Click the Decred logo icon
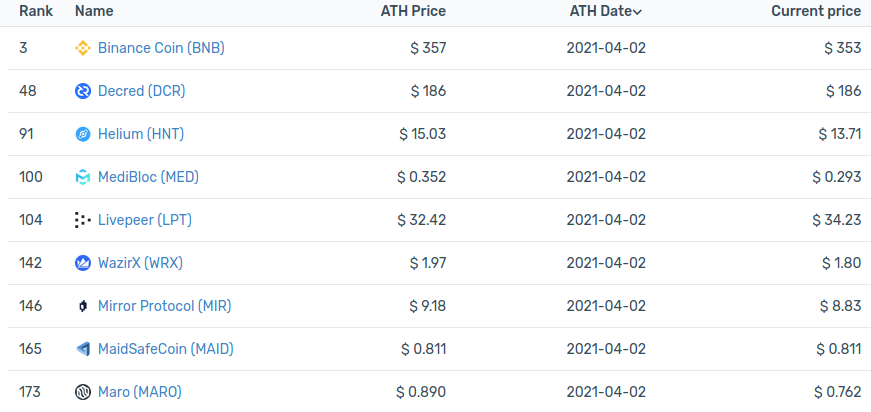Viewport: 871px width, 412px height. pos(82,91)
